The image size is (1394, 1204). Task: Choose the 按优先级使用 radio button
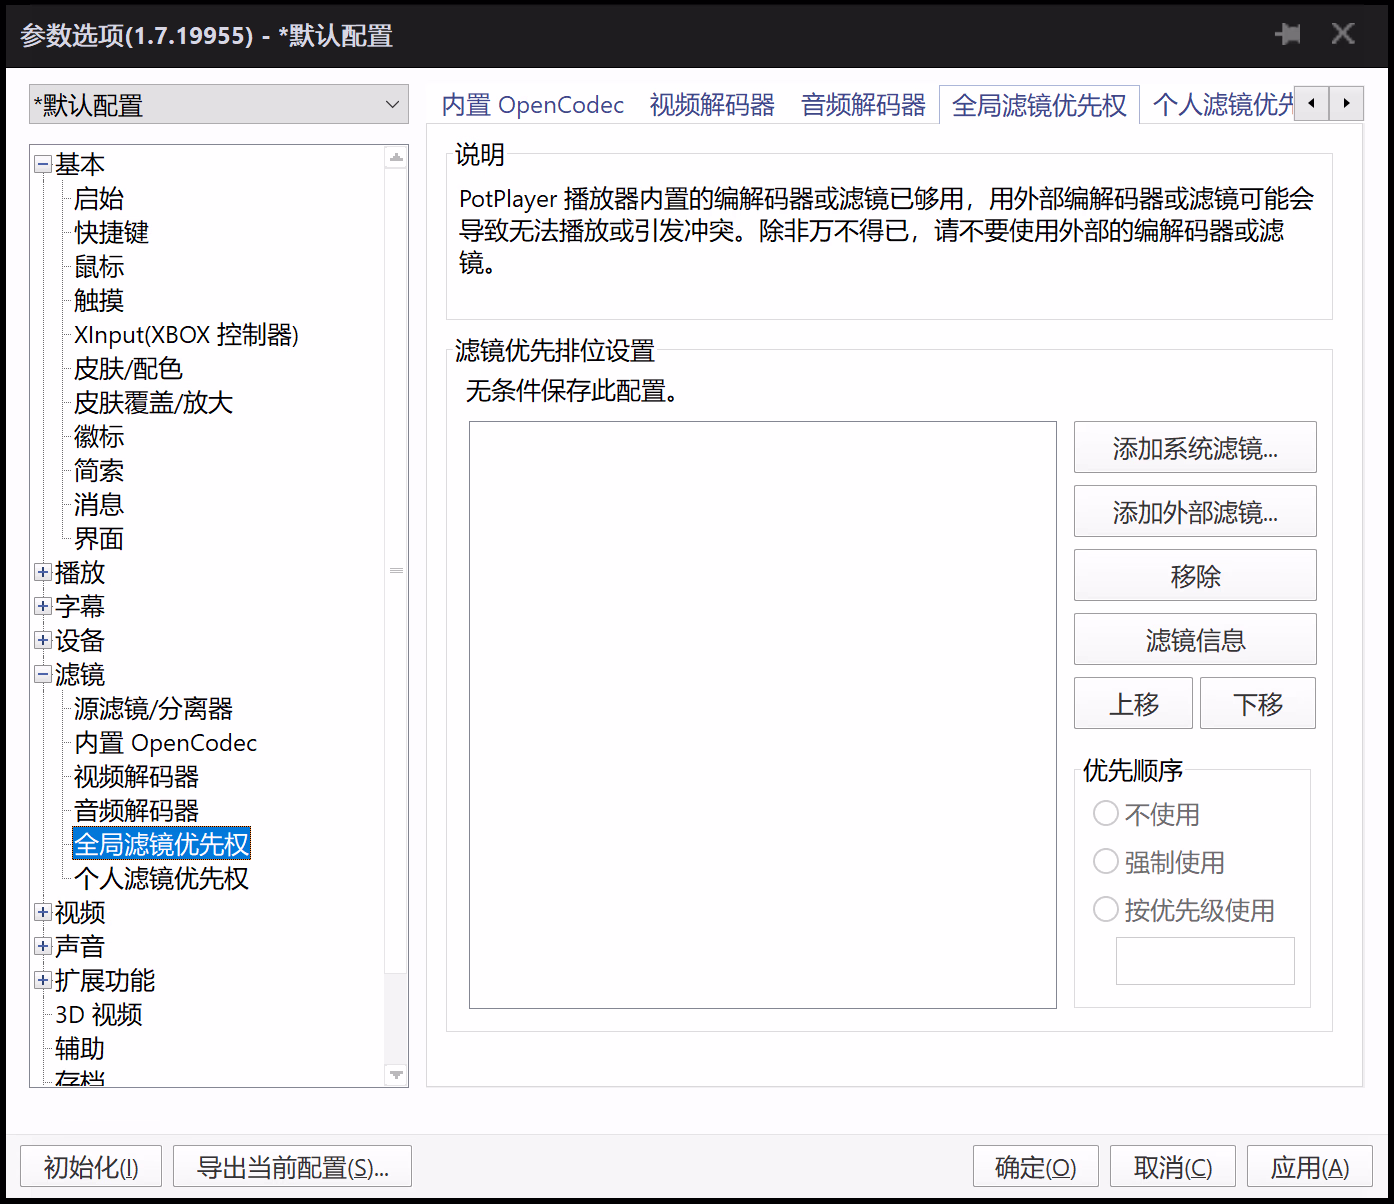tap(1106, 909)
